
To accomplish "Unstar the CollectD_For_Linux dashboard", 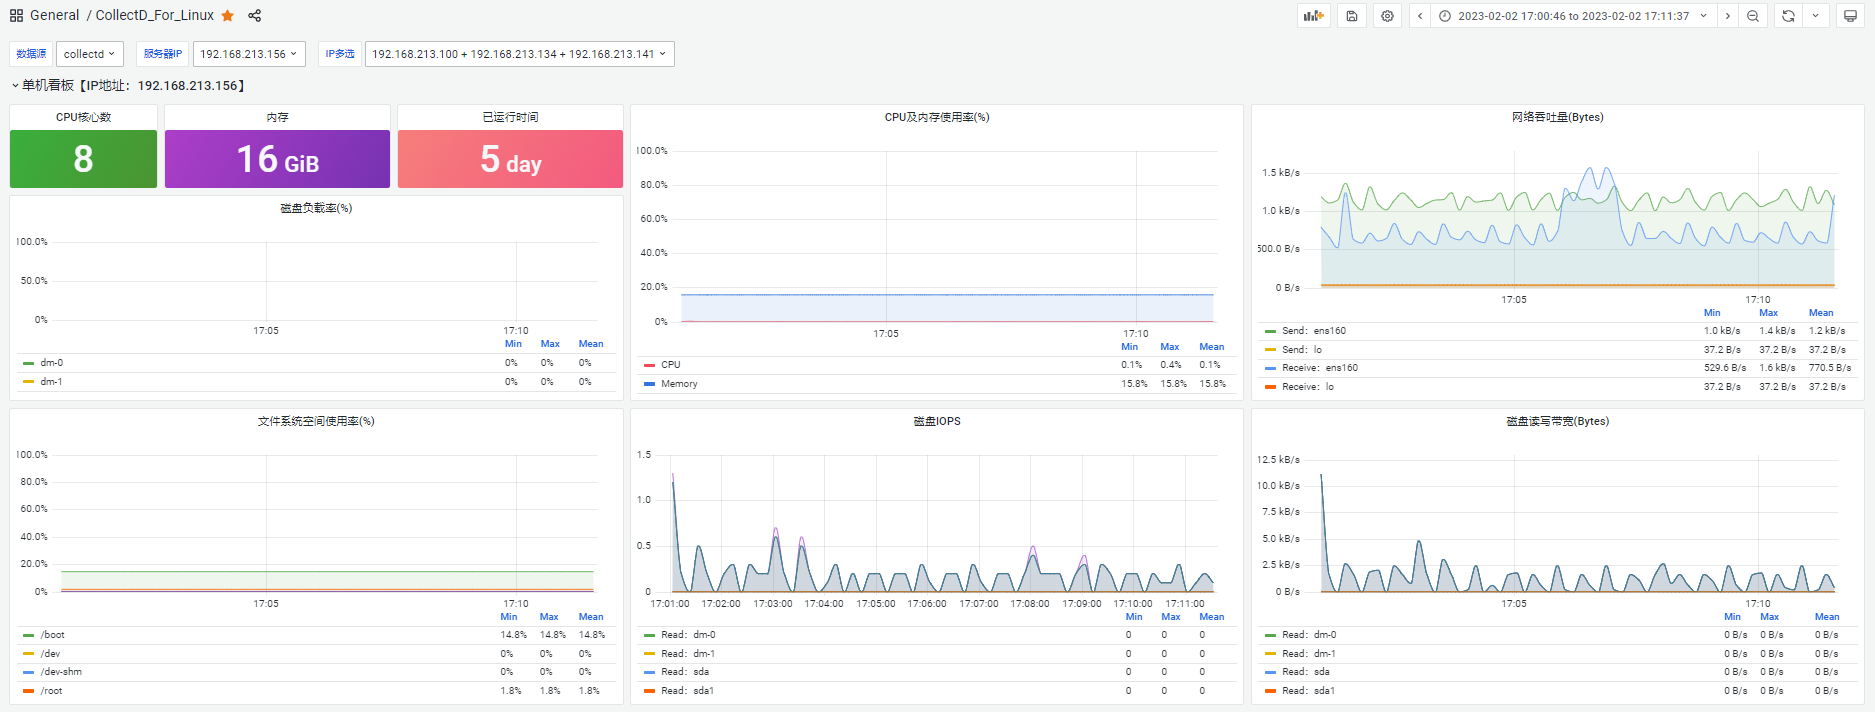I will click(x=228, y=16).
